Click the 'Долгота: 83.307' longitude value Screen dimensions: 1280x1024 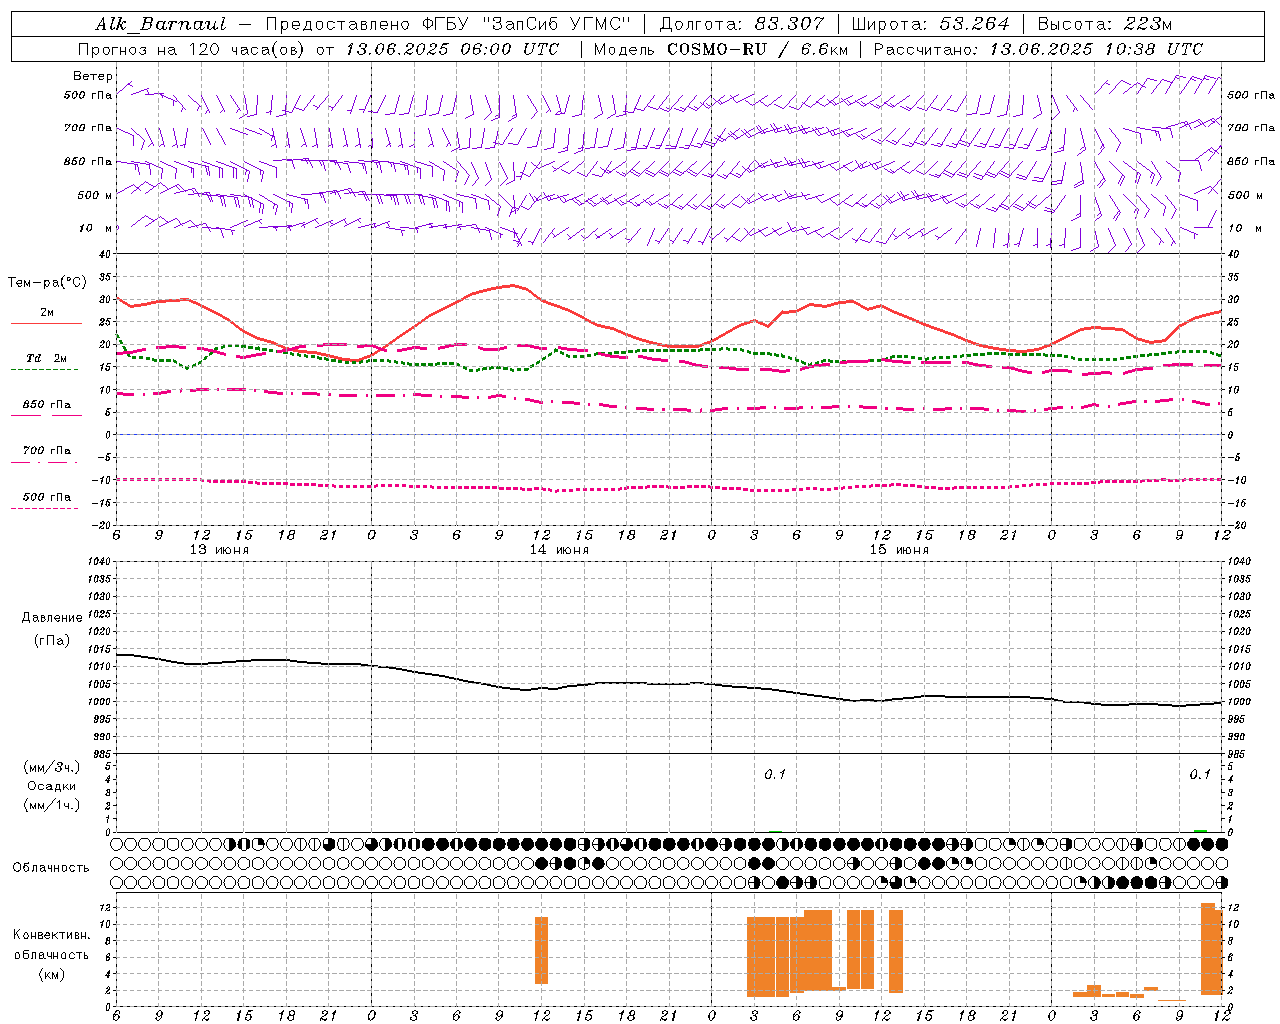(x=742, y=24)
